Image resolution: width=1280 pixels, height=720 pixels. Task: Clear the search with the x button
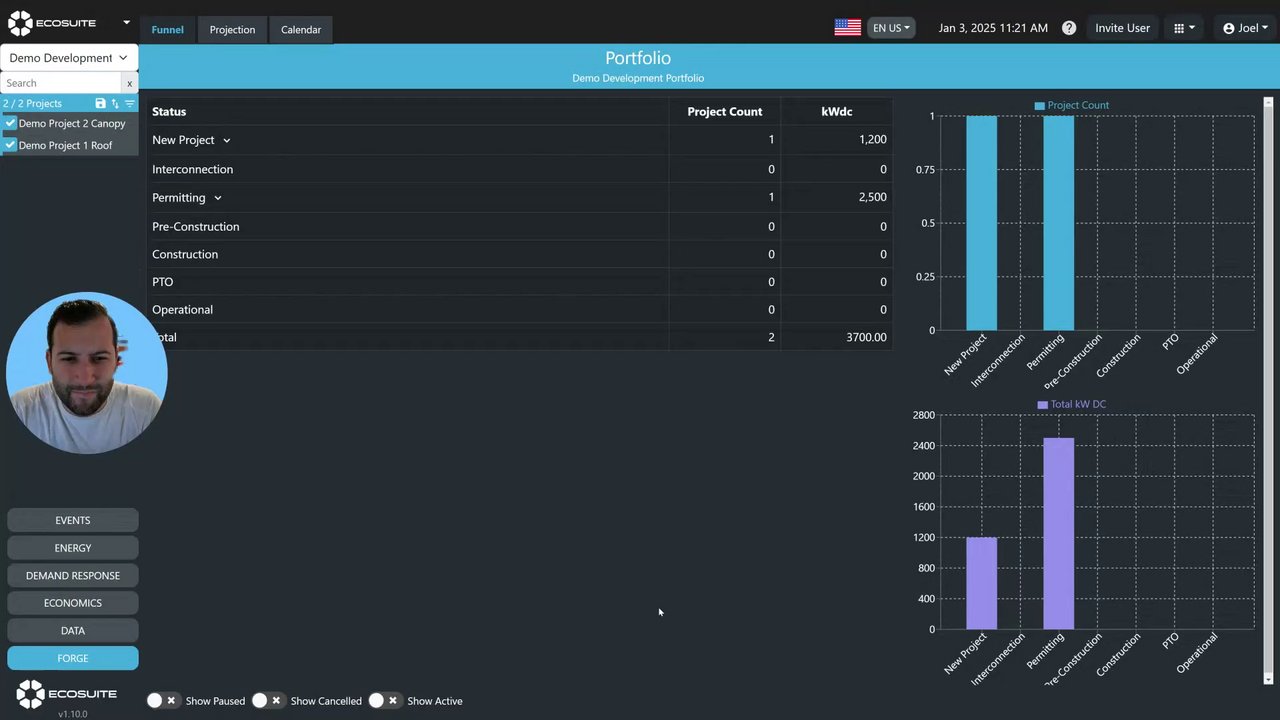click(x=129, y=83)
